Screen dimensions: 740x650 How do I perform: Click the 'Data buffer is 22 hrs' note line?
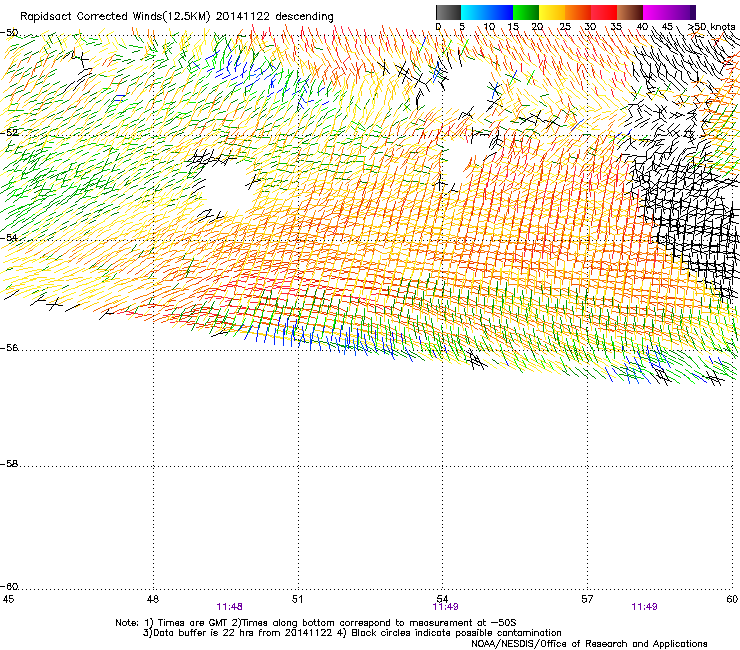pyautogui.click(x=352, y=633)
